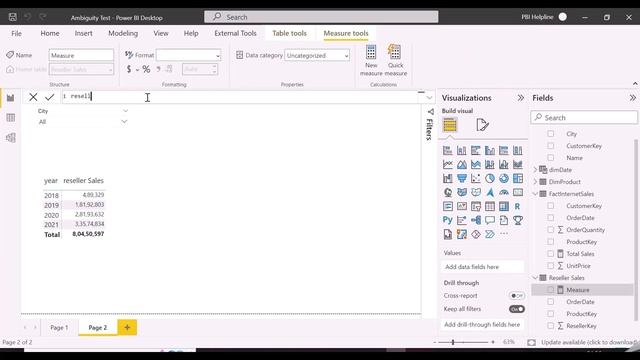
Task: Click Add data fields here
Action: pos(482,267)
